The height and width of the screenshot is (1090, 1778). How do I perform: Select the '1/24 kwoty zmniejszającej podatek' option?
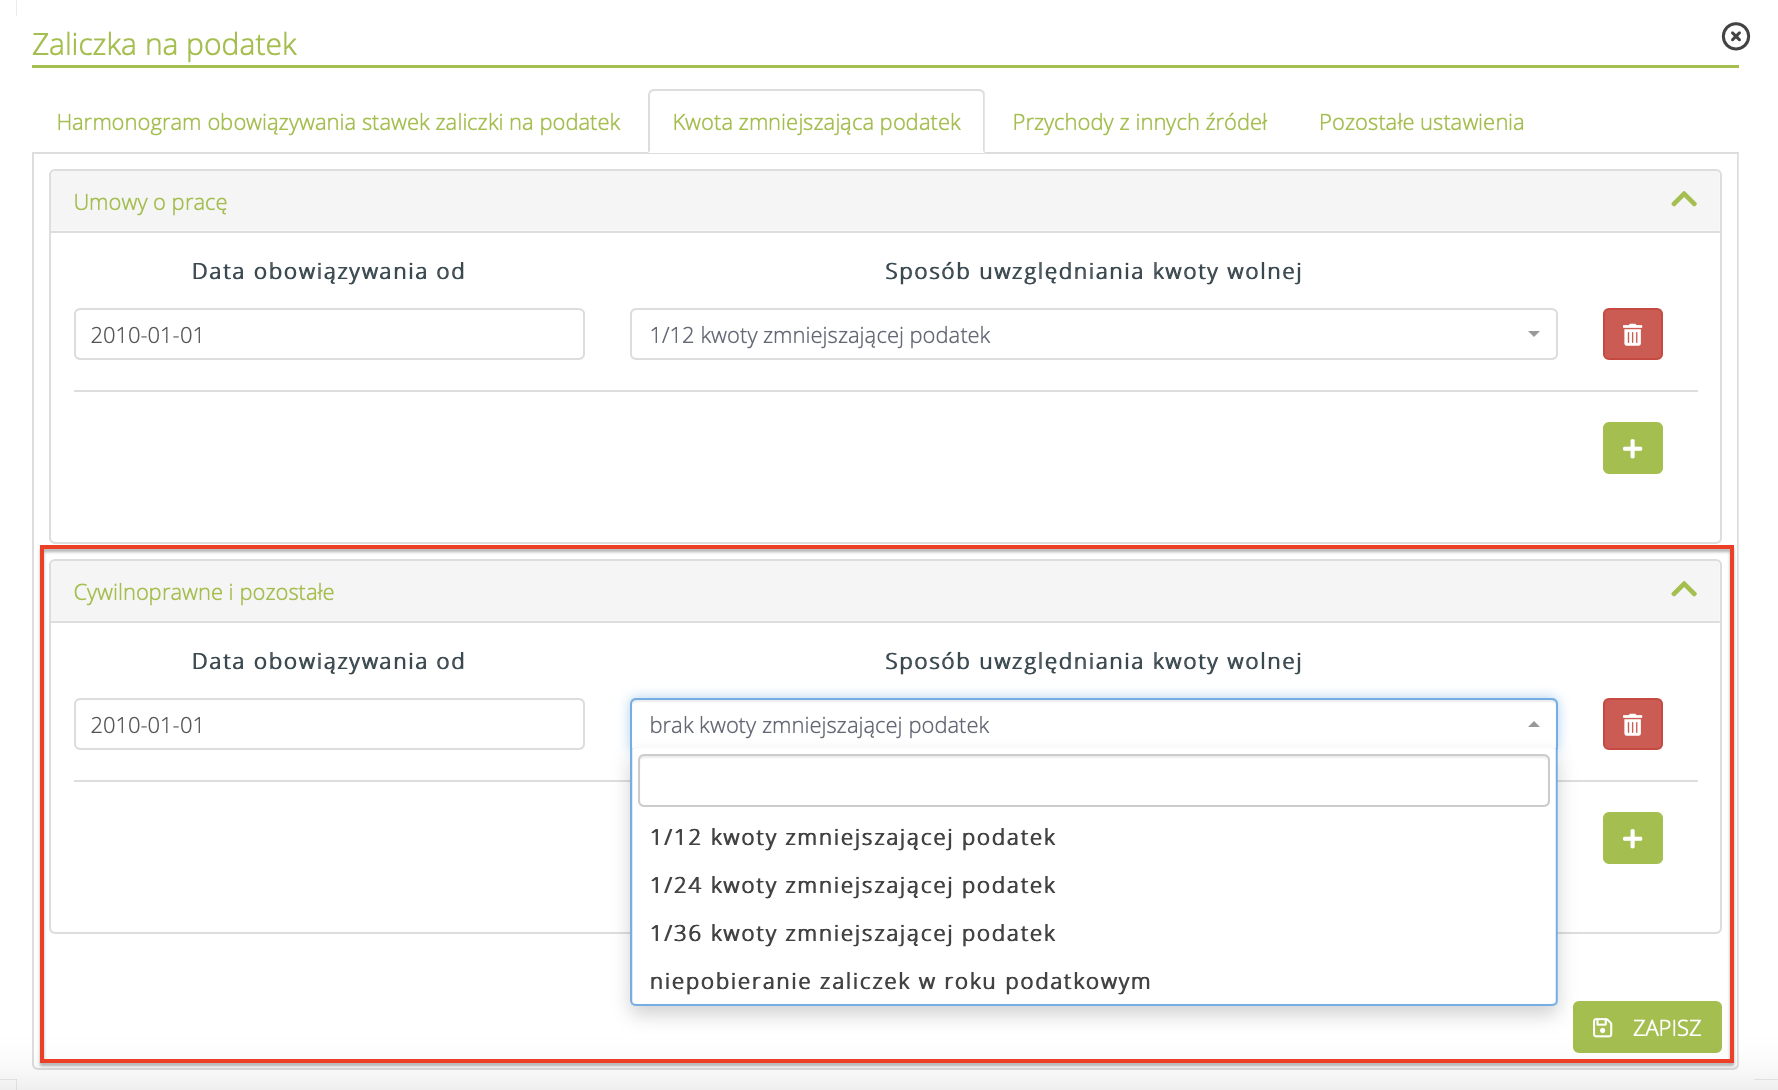[852, 885]
